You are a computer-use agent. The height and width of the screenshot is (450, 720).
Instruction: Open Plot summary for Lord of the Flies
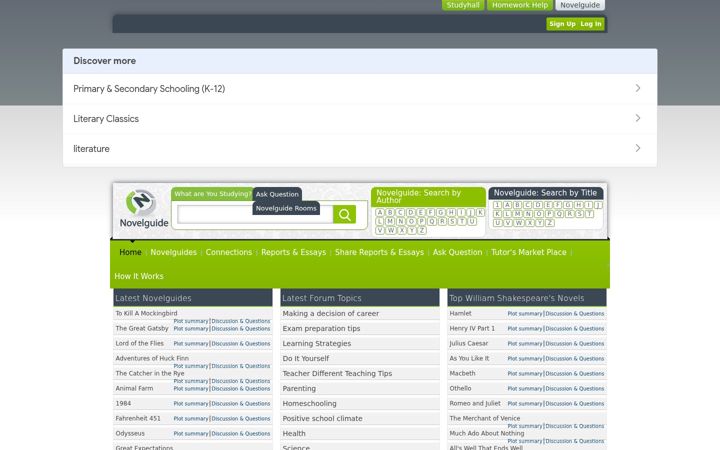click(191, 343)
